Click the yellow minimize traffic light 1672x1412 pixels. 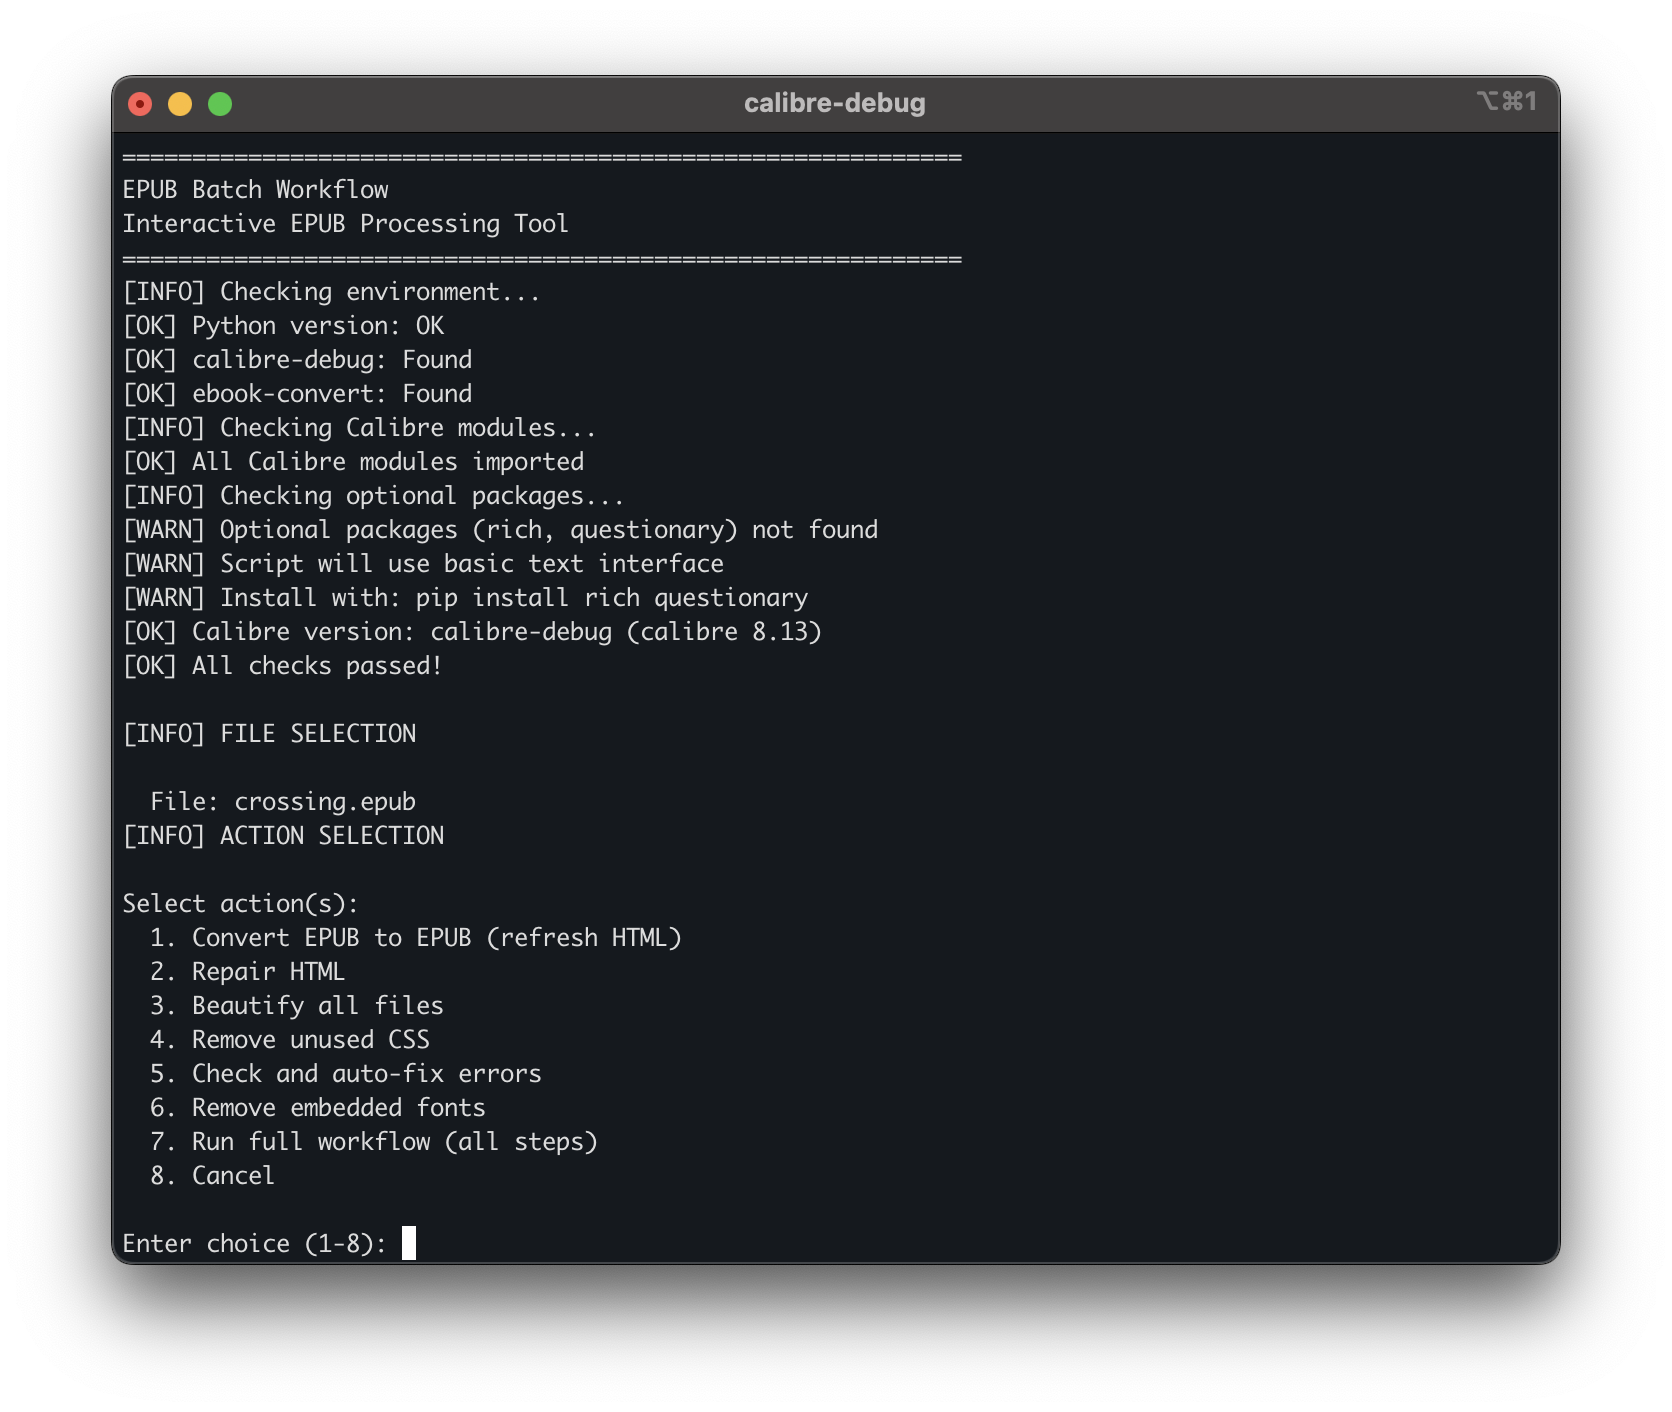pos(180,102)
